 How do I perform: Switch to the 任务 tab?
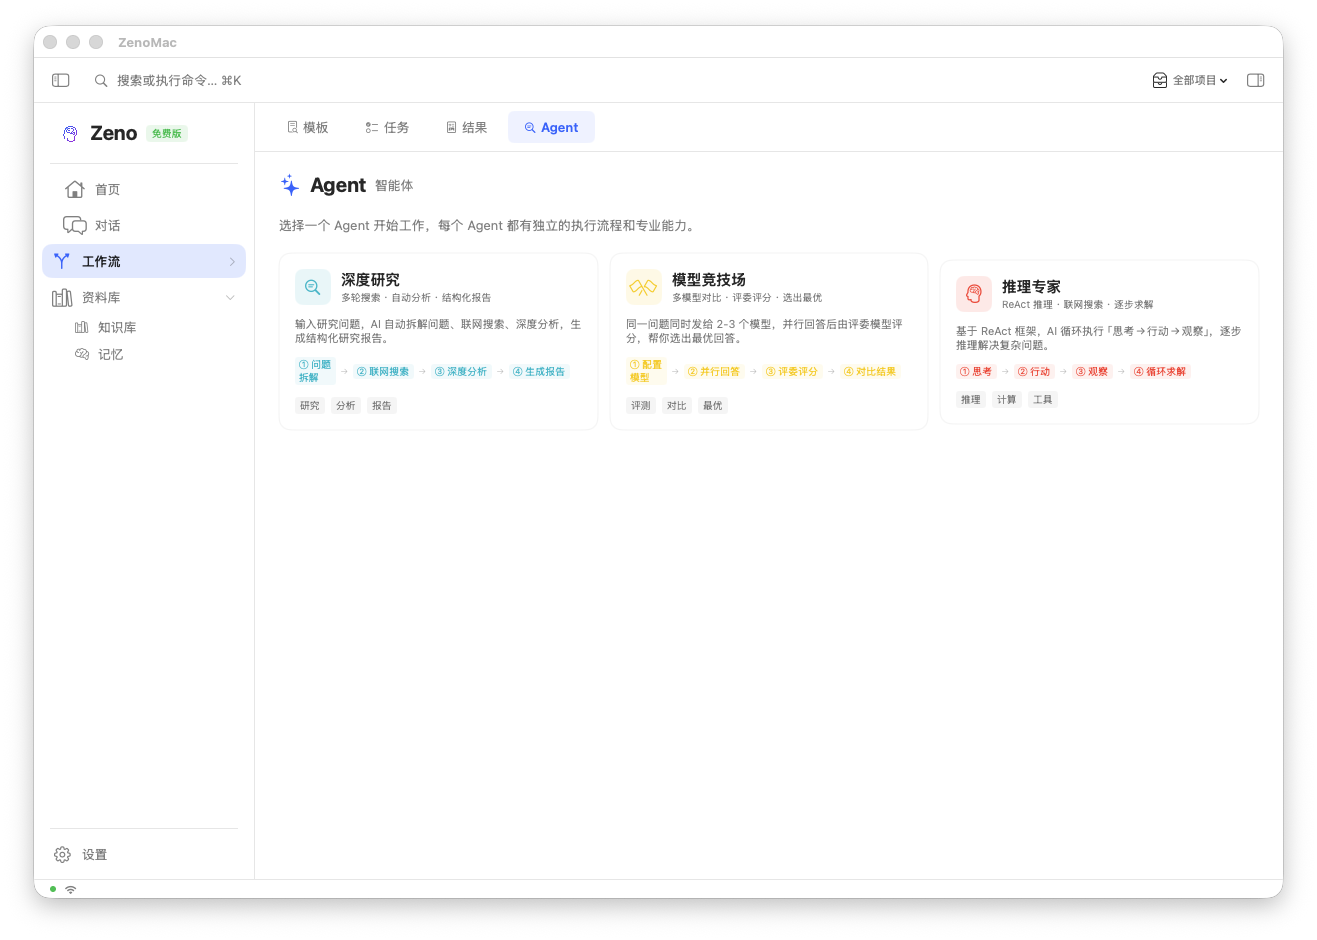tap(387, 127)
